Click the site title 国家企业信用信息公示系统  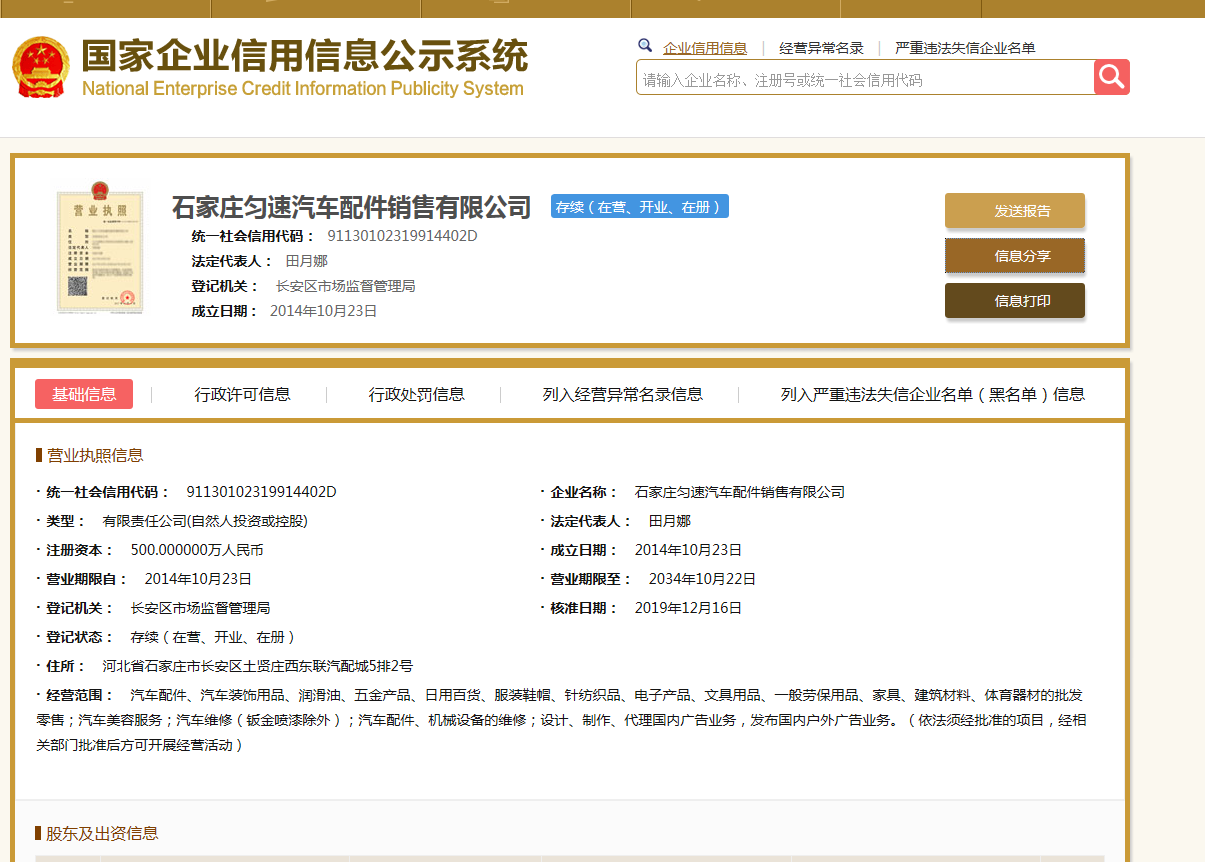[303, 57]
